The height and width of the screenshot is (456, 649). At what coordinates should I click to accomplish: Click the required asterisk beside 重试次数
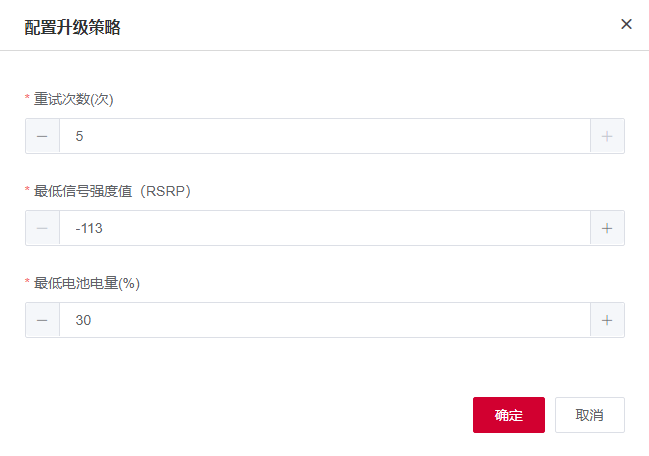coord(27,98)
